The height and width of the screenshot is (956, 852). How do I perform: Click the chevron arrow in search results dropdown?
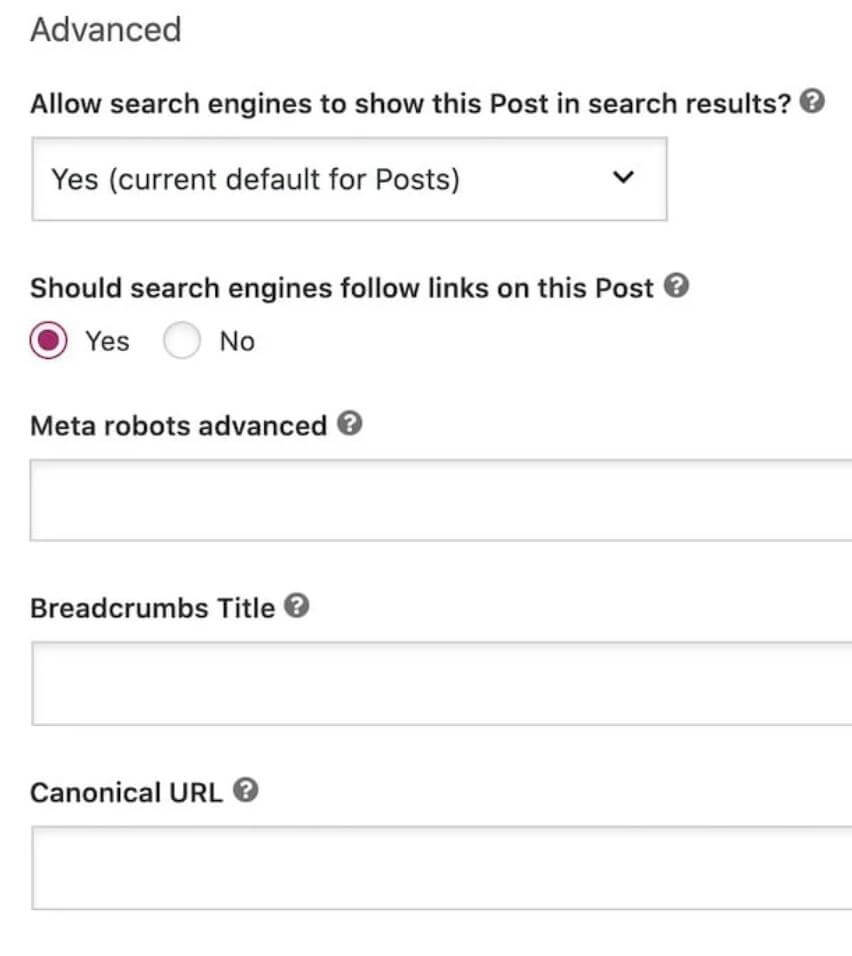(623, 178)
